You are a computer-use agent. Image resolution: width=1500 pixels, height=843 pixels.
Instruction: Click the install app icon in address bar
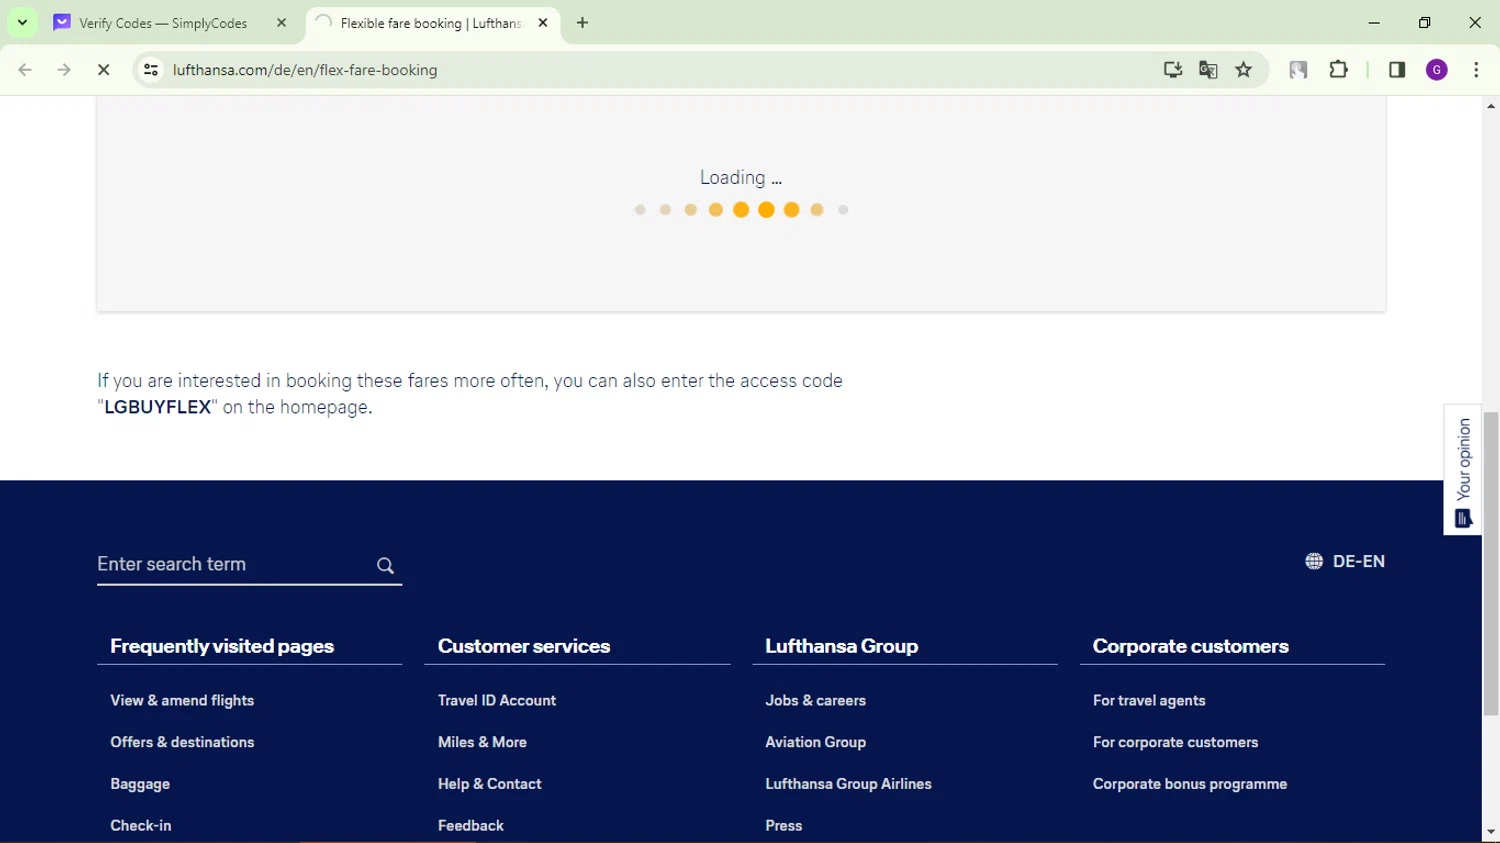(1172, 70)
